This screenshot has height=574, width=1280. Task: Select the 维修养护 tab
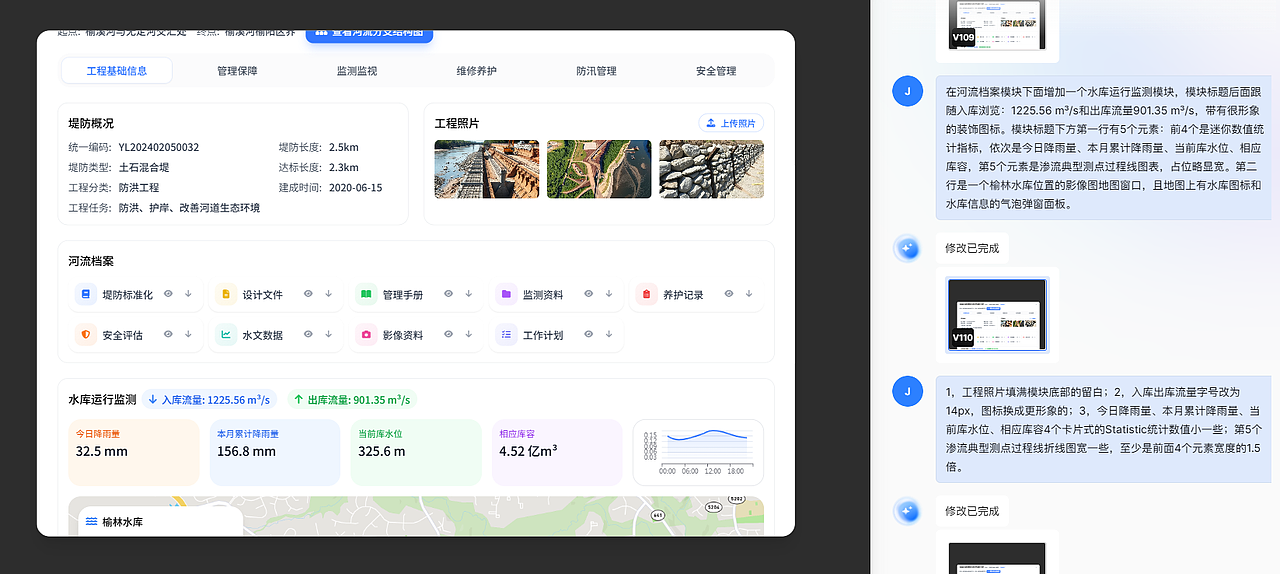point(477,71)
